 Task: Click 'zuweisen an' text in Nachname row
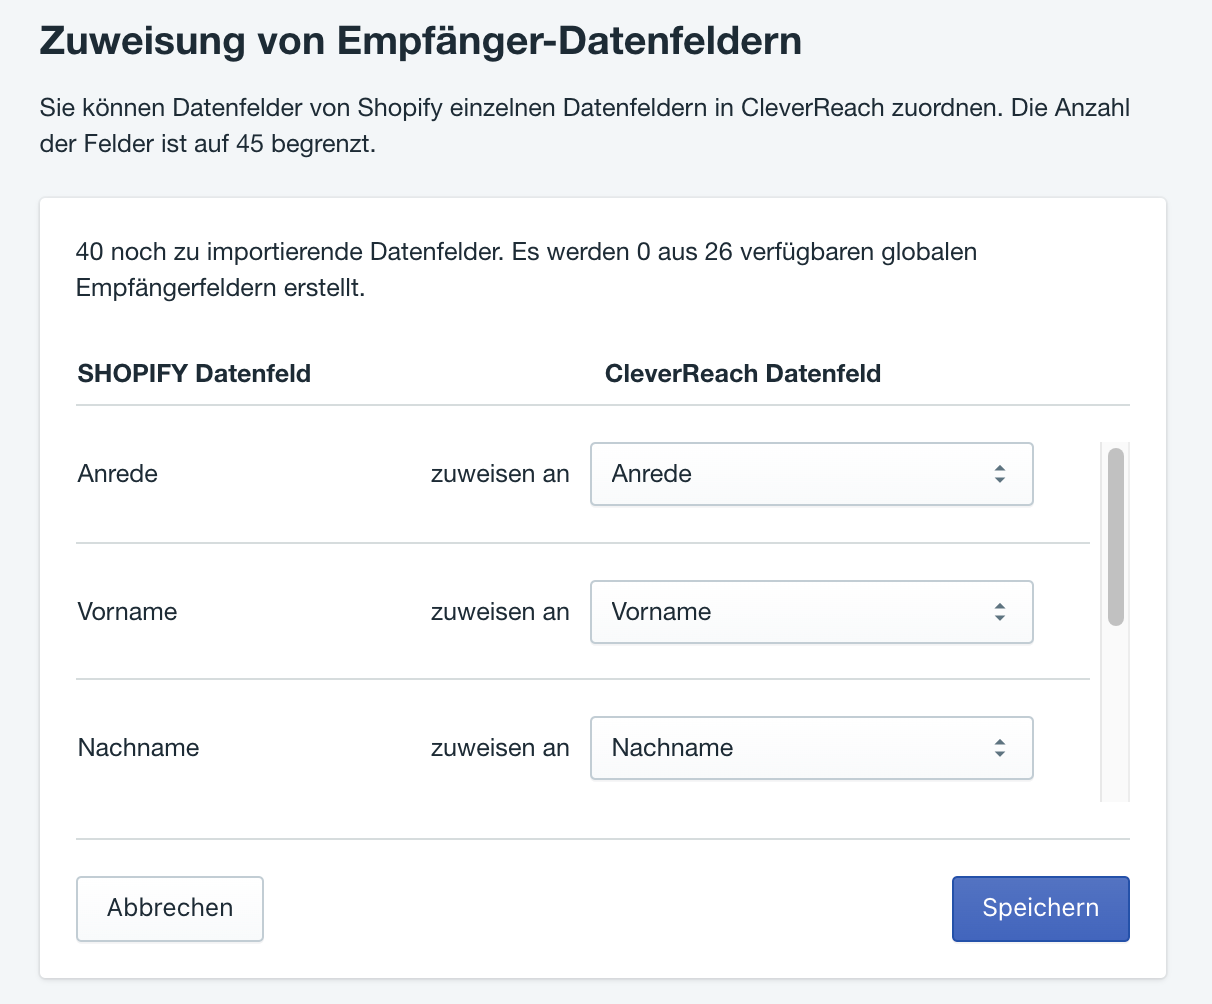tap(500, 748)
